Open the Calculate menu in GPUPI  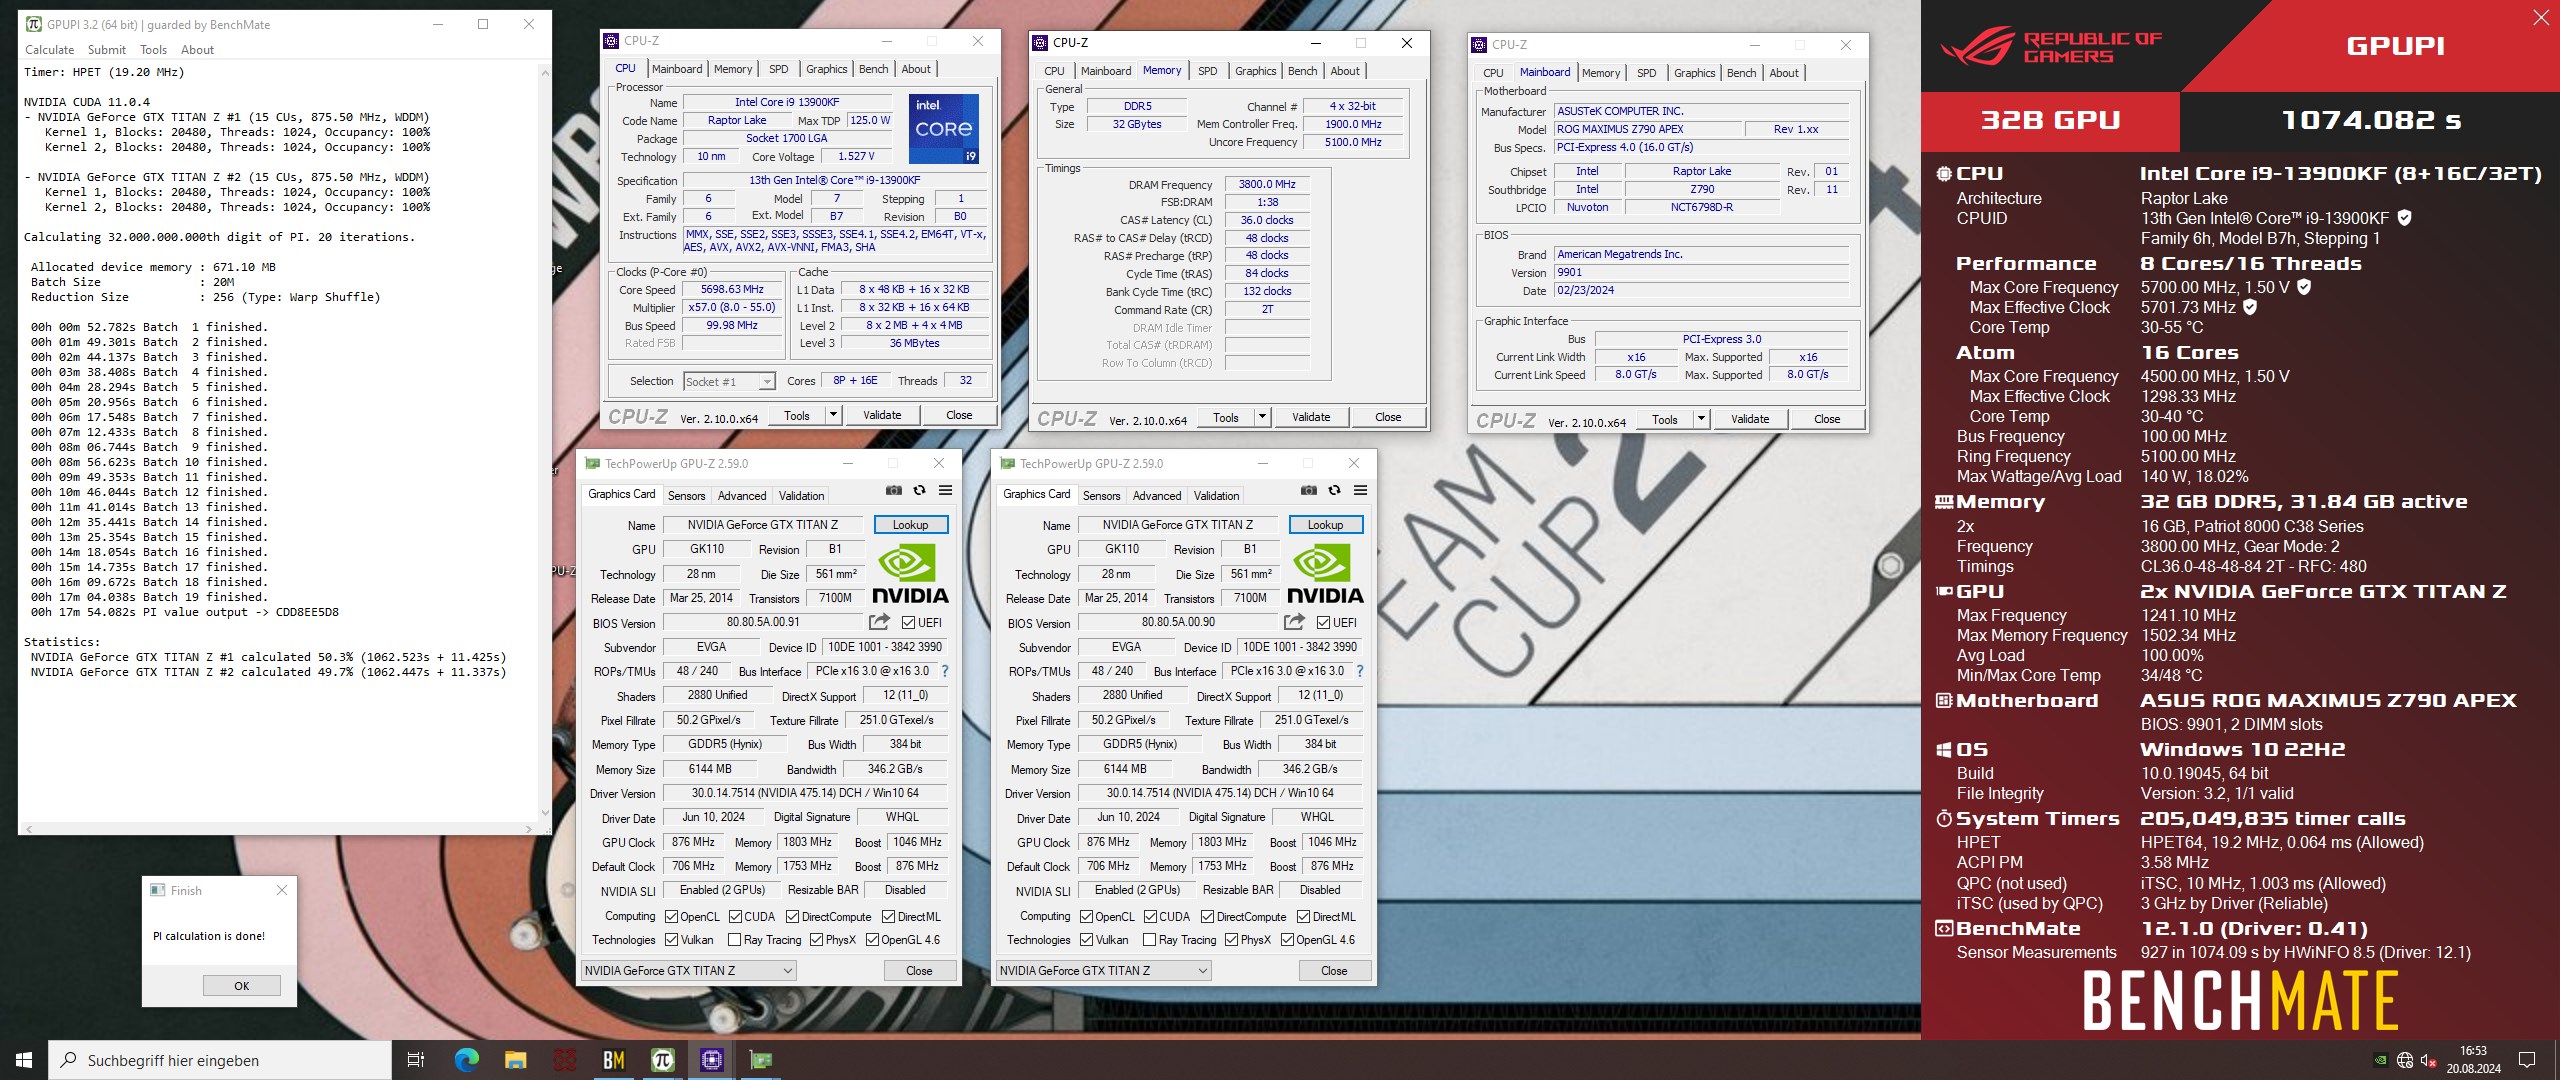click(x=49, y=49)
